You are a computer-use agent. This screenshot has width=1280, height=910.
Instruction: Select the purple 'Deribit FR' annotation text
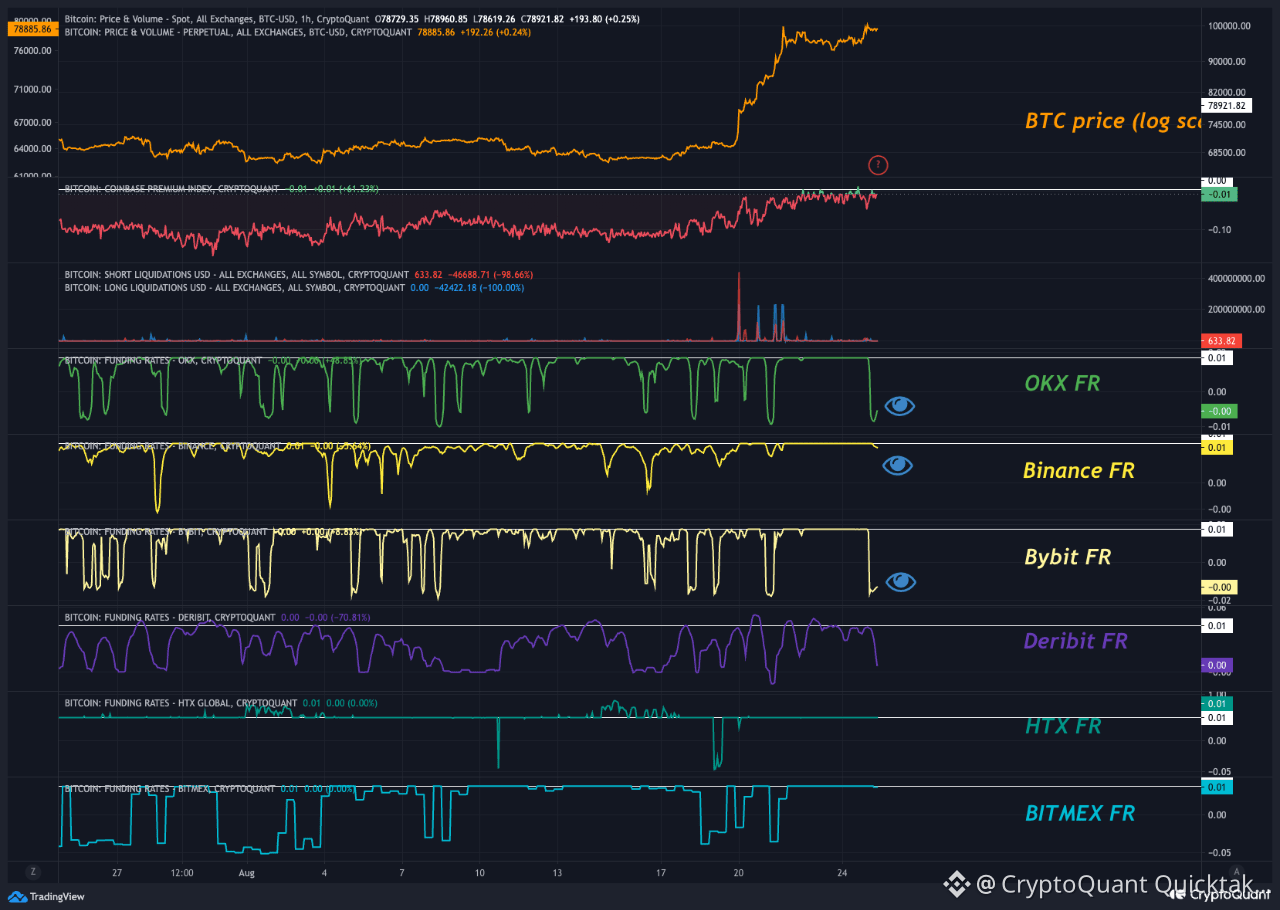coord(1075,641)
